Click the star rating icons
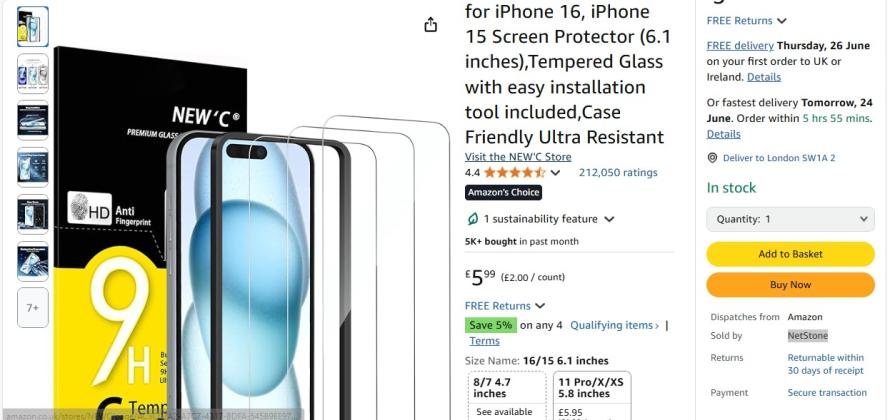 tap(514, 172)
